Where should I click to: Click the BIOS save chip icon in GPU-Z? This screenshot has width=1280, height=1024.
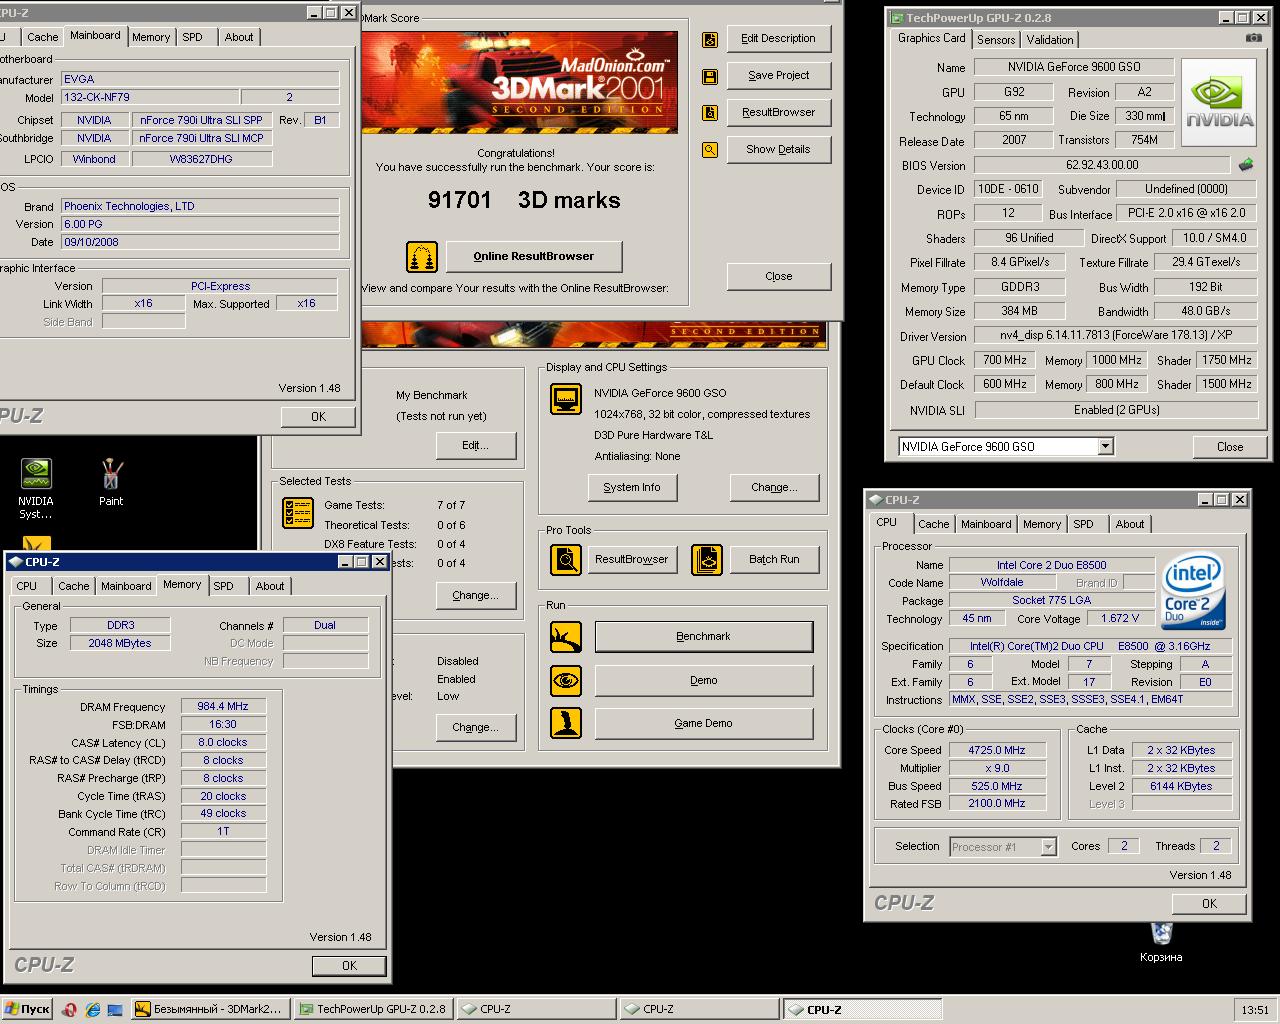pyautogui.click(x=1246, y=165)
